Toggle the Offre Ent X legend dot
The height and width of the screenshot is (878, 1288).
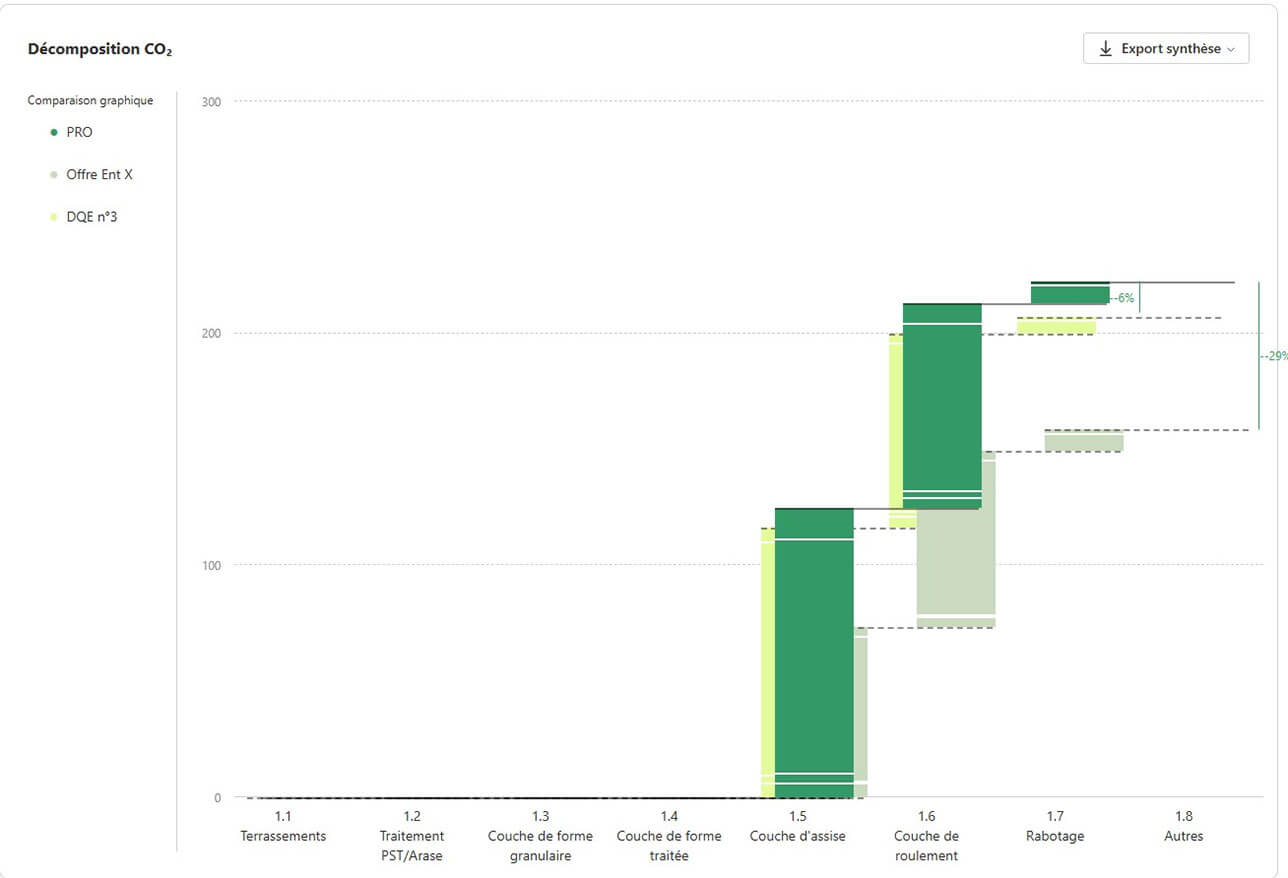pos(53,175)
